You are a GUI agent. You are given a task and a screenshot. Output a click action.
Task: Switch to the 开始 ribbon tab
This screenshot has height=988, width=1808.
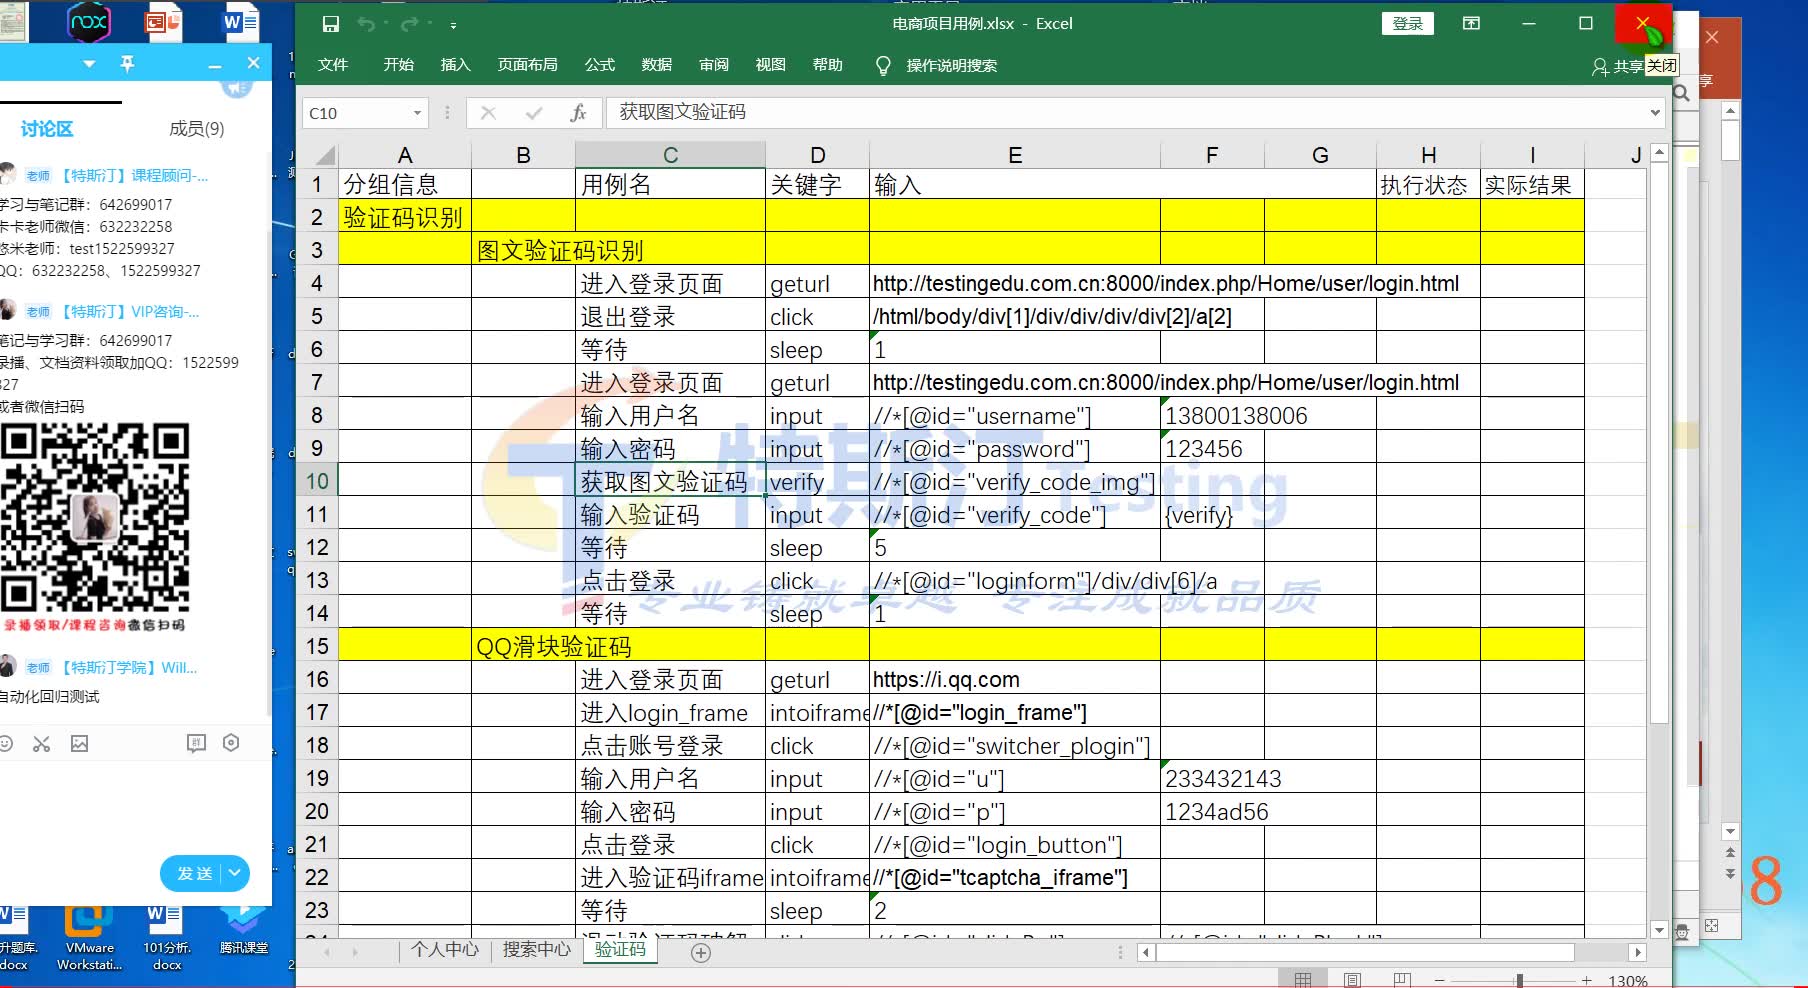tap(398, 65)
